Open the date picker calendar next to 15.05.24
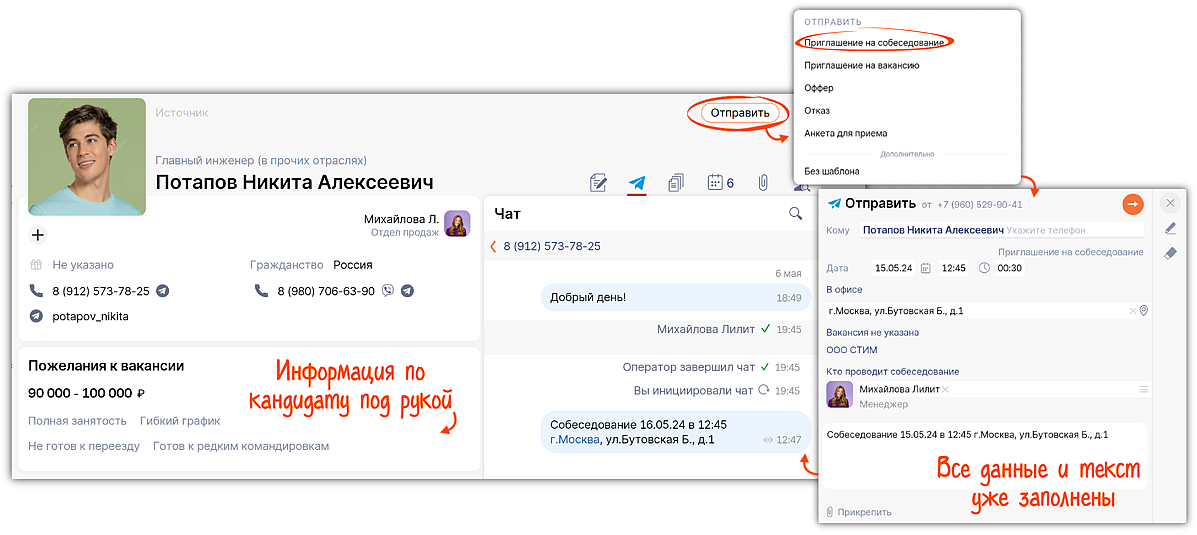Viewport: 1197px width, 535px height. [x=925, y=268]
